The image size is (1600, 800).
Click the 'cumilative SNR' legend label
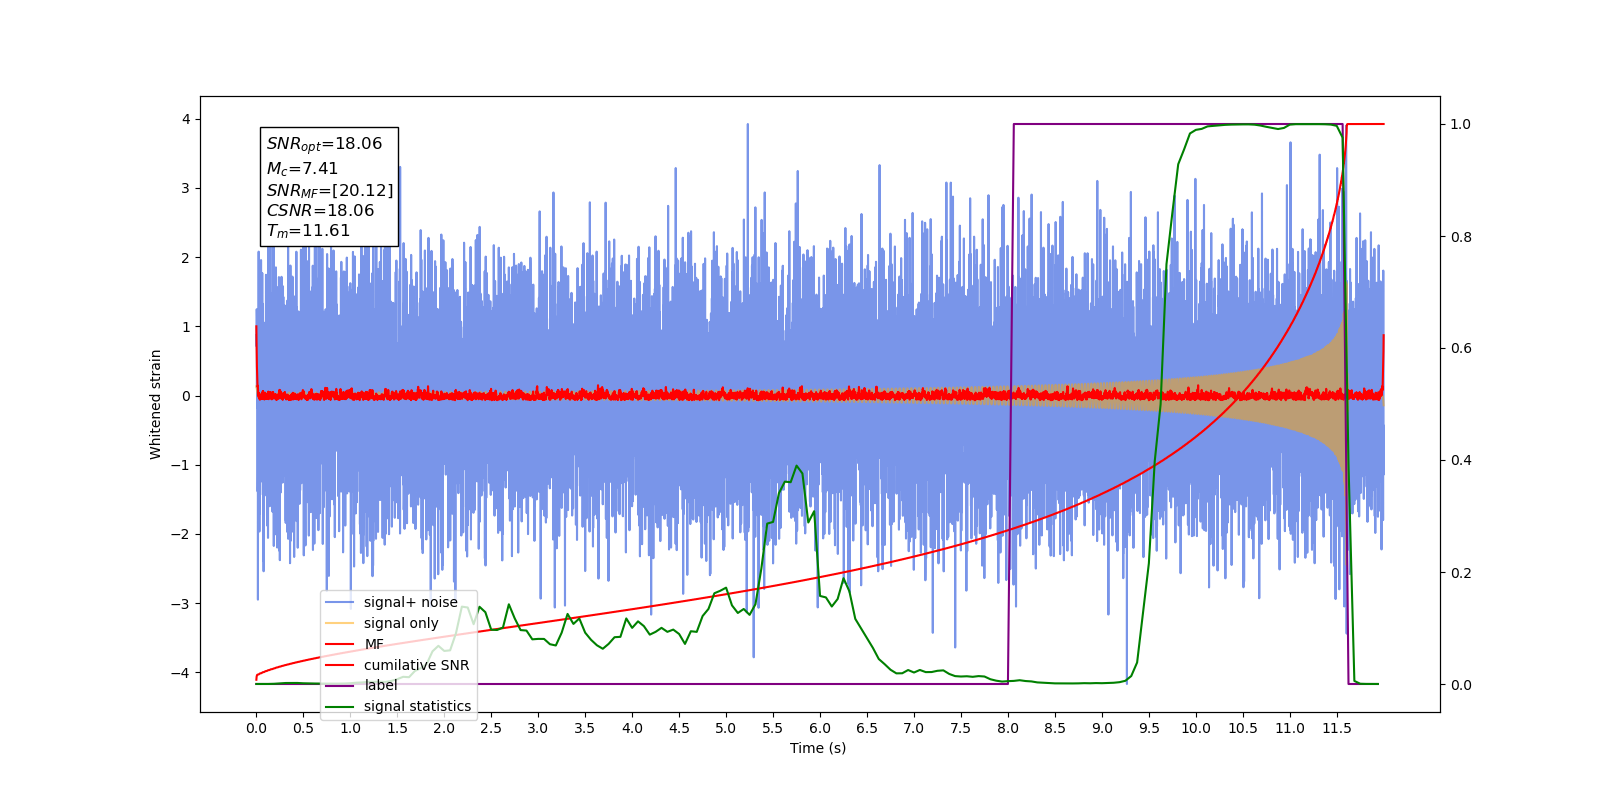[x=416, y=665]
